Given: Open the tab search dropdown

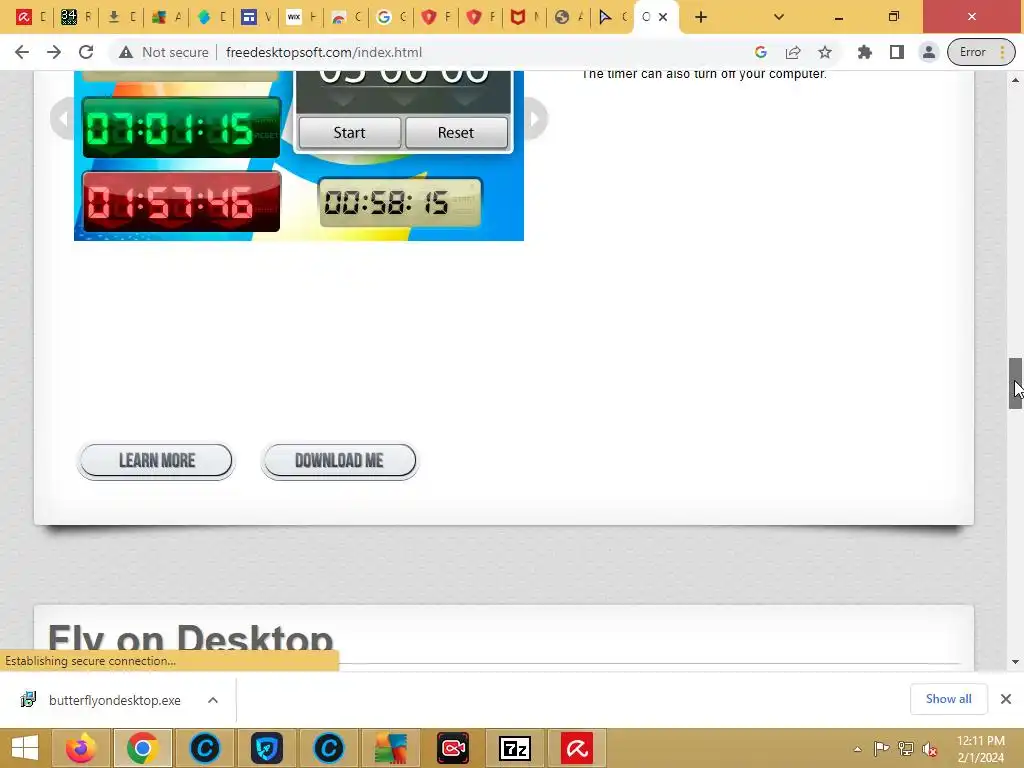Looking at the screenshot, I should [778, 17].
